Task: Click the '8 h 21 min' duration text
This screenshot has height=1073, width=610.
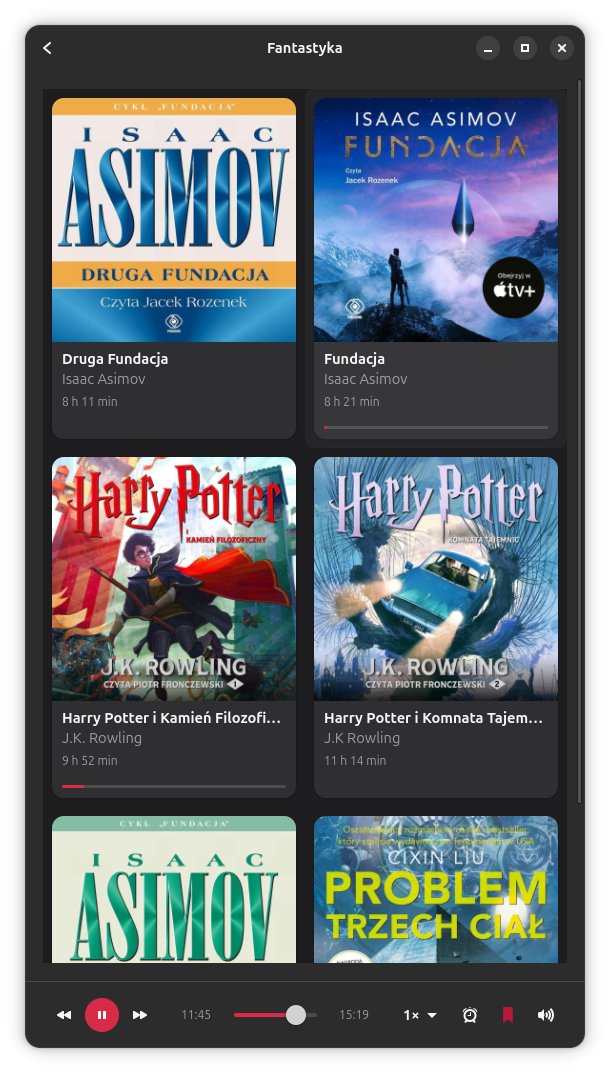Action: click(x=352, y=402)
